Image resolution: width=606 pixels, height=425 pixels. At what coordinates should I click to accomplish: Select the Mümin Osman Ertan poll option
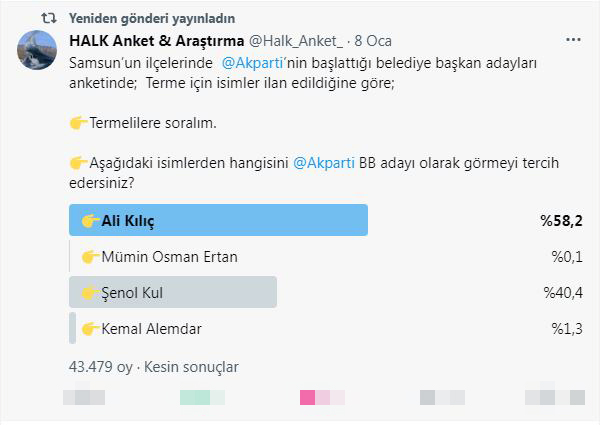click(326, 257)
